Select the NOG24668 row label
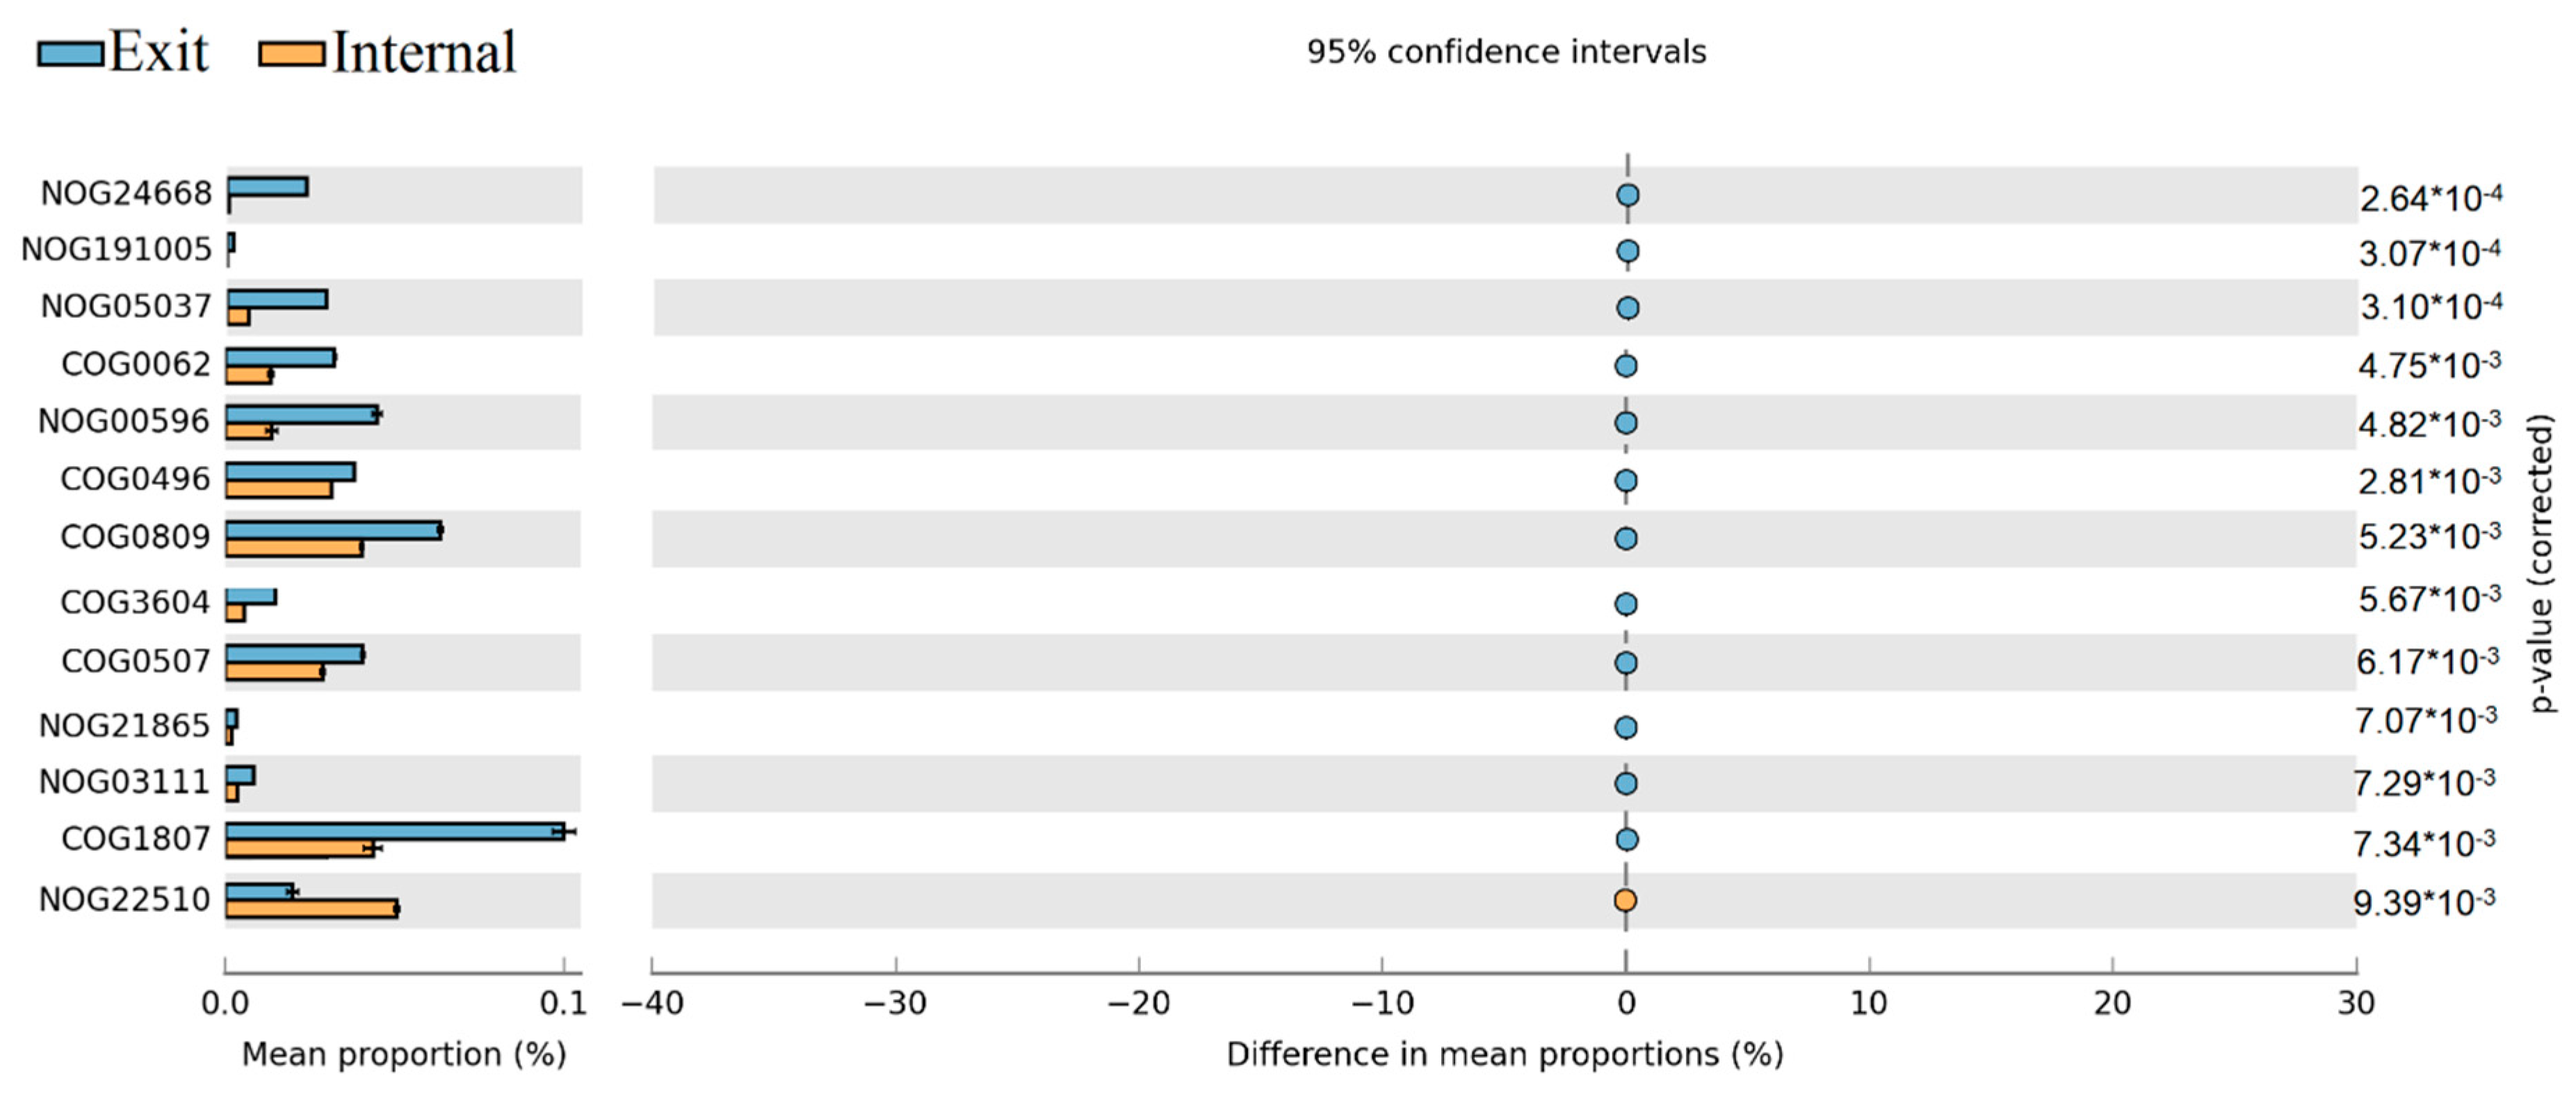Image resolution: width=2576 pixels, height=1099 pixels. 126,193
